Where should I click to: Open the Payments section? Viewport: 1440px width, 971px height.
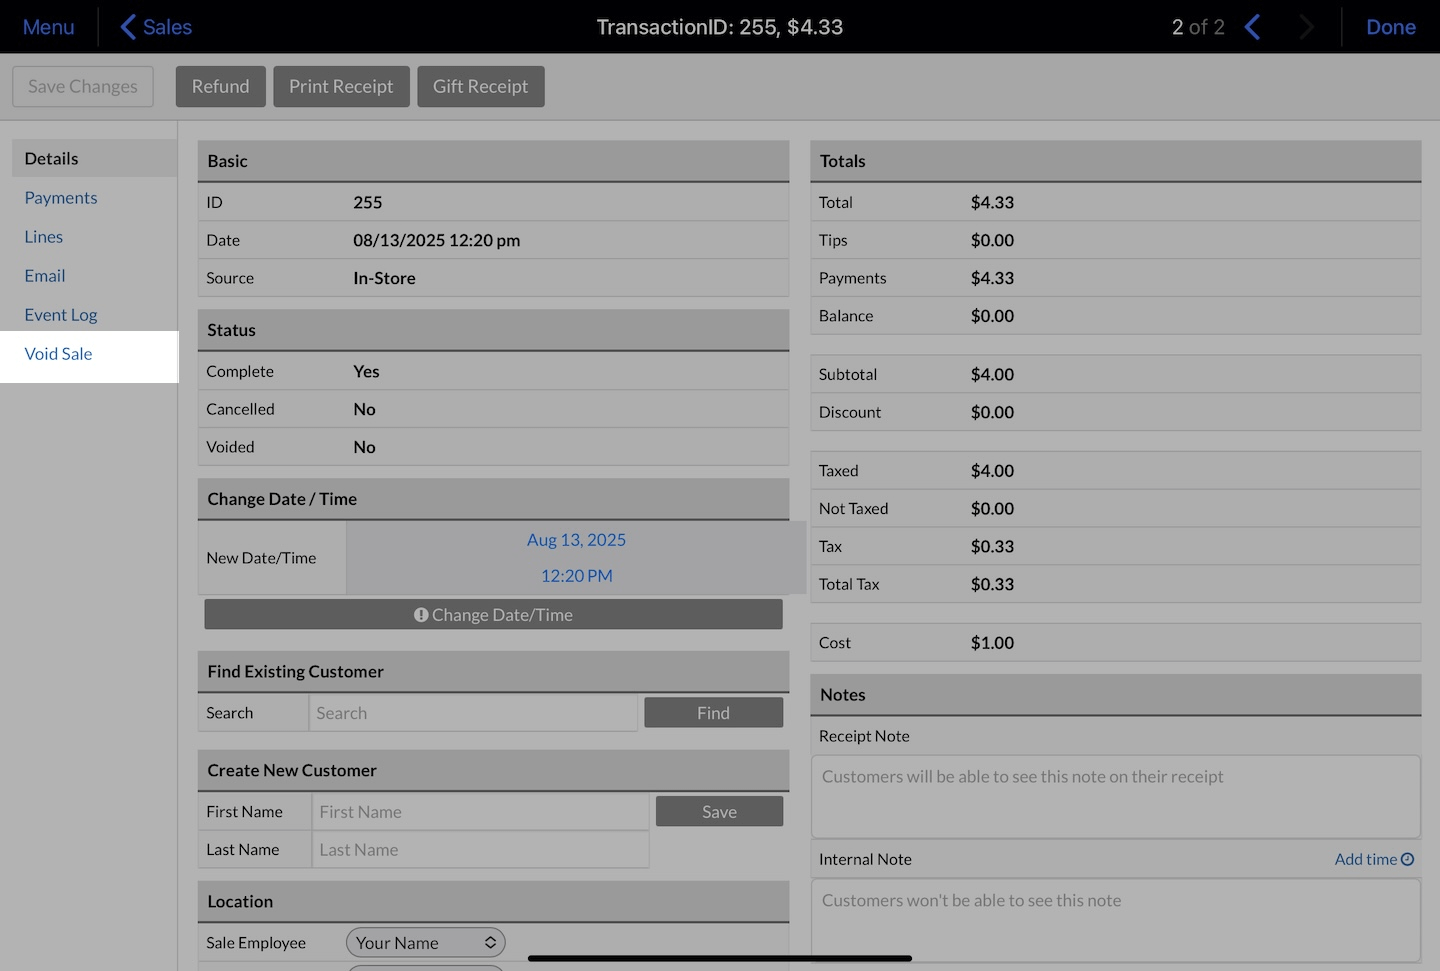pyautogui.click(x=61, y=198)
